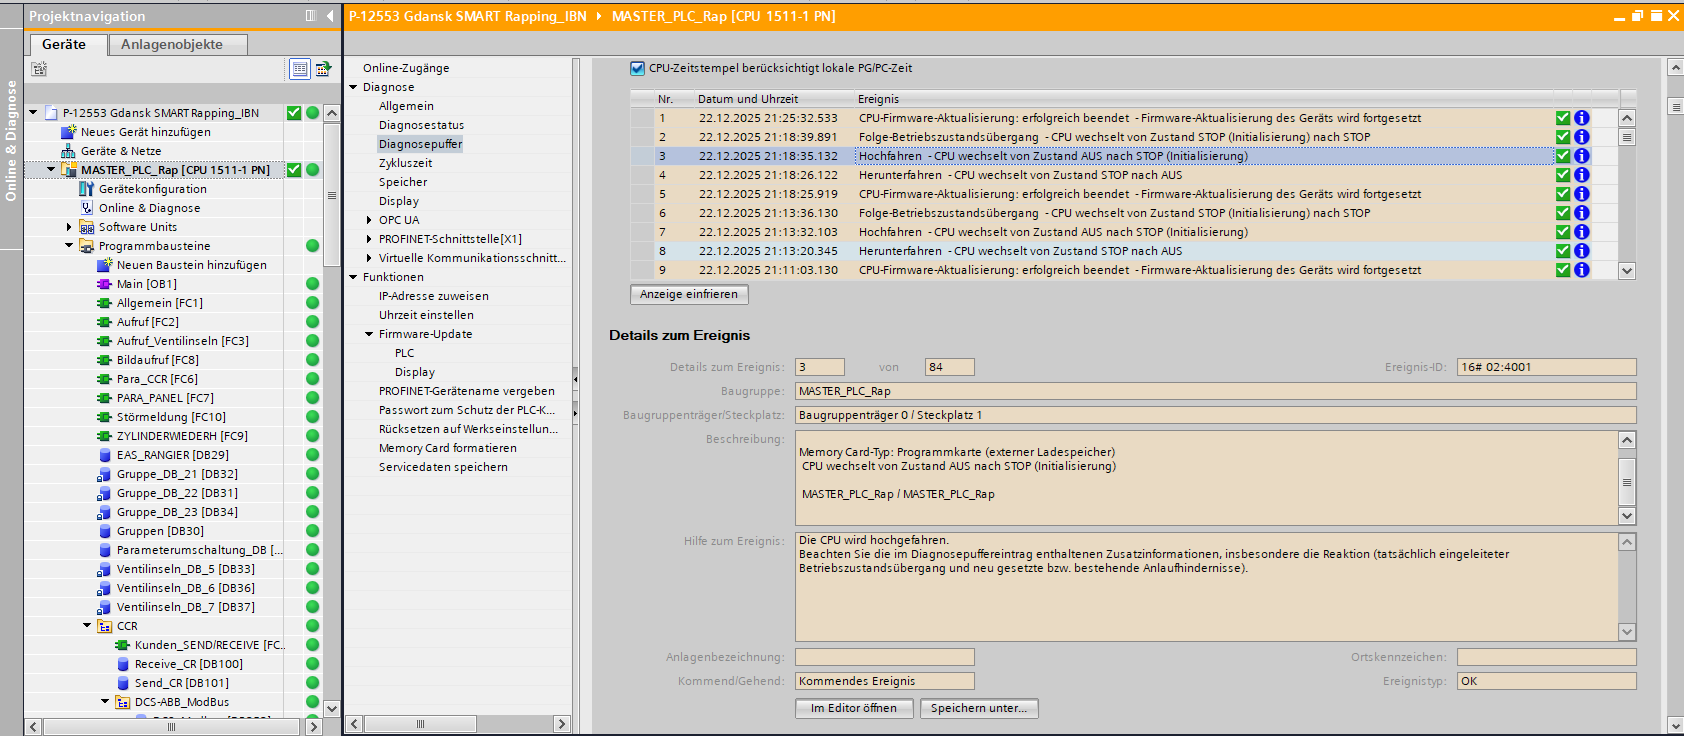Uncheck CPU-Zeitstempel berücksichtigt lokale PG/PC-Zeit checkbox
The width and height of the screenshot is (1684, 736).
point(637,69)
